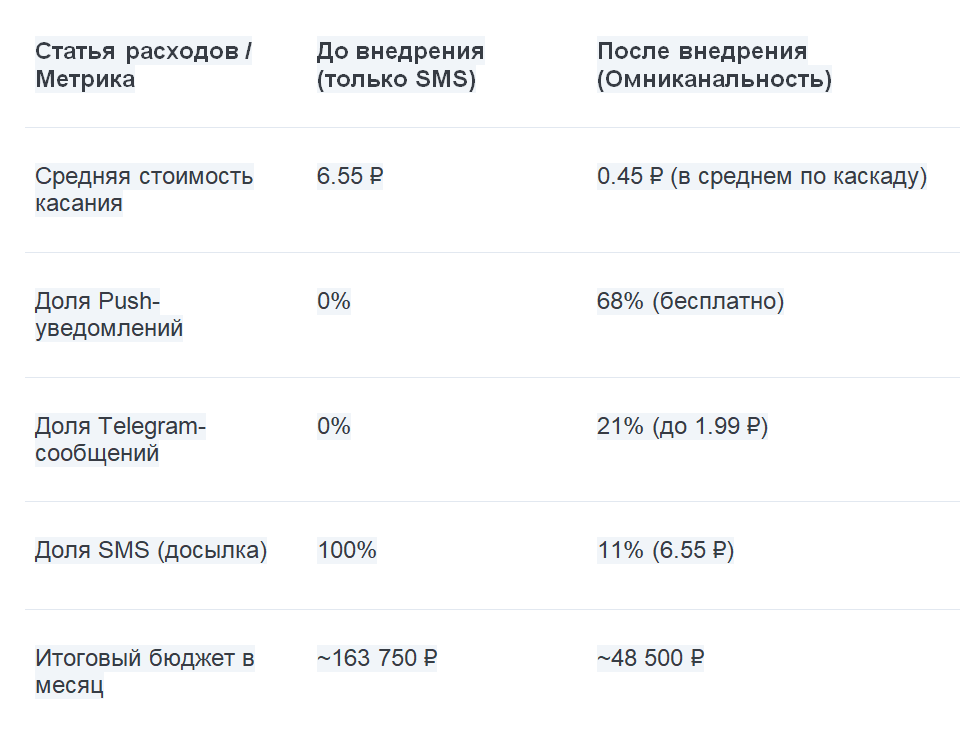Click the "68% (бесплатно)" cell
The width and height of the screenshot is (960, 731).
(690, 301)
